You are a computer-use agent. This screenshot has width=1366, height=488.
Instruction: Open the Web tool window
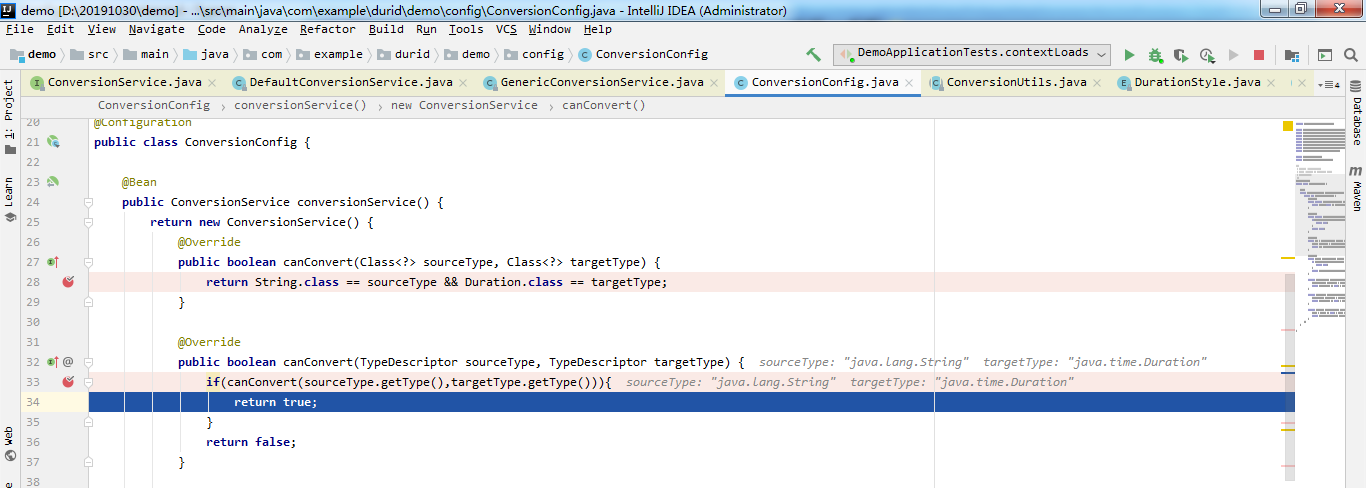pyautogui.click(x=9, y=443)
